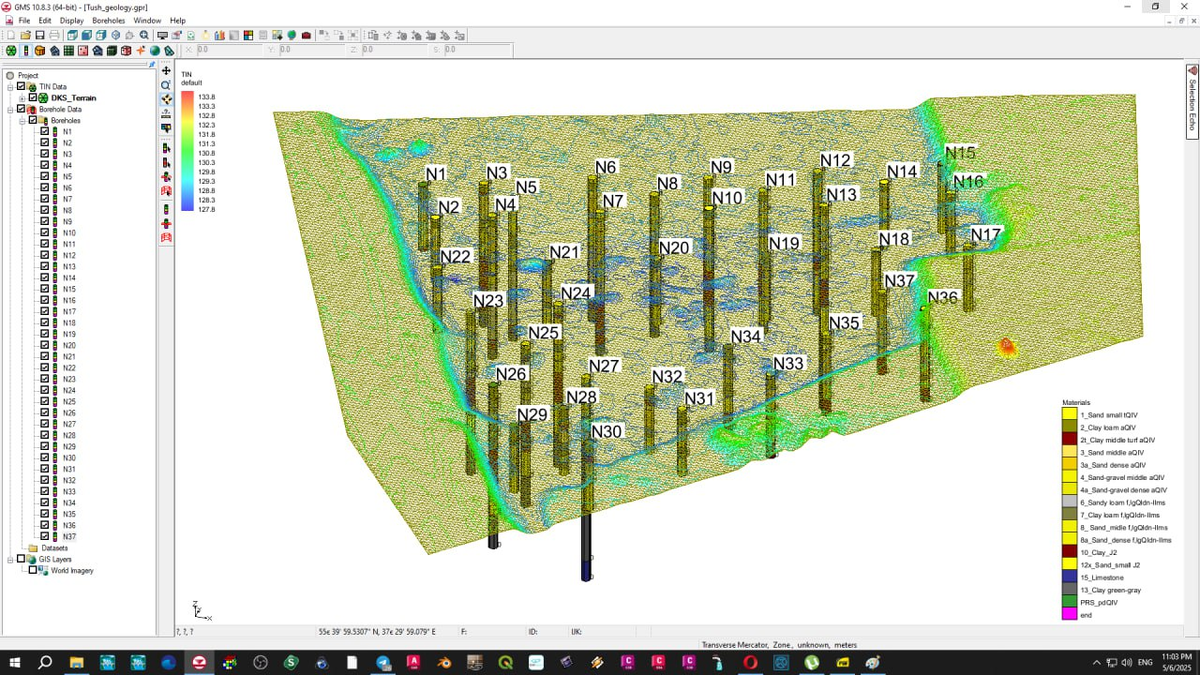Open the Help menu
1200x675 pixels.
click(178, 20)
